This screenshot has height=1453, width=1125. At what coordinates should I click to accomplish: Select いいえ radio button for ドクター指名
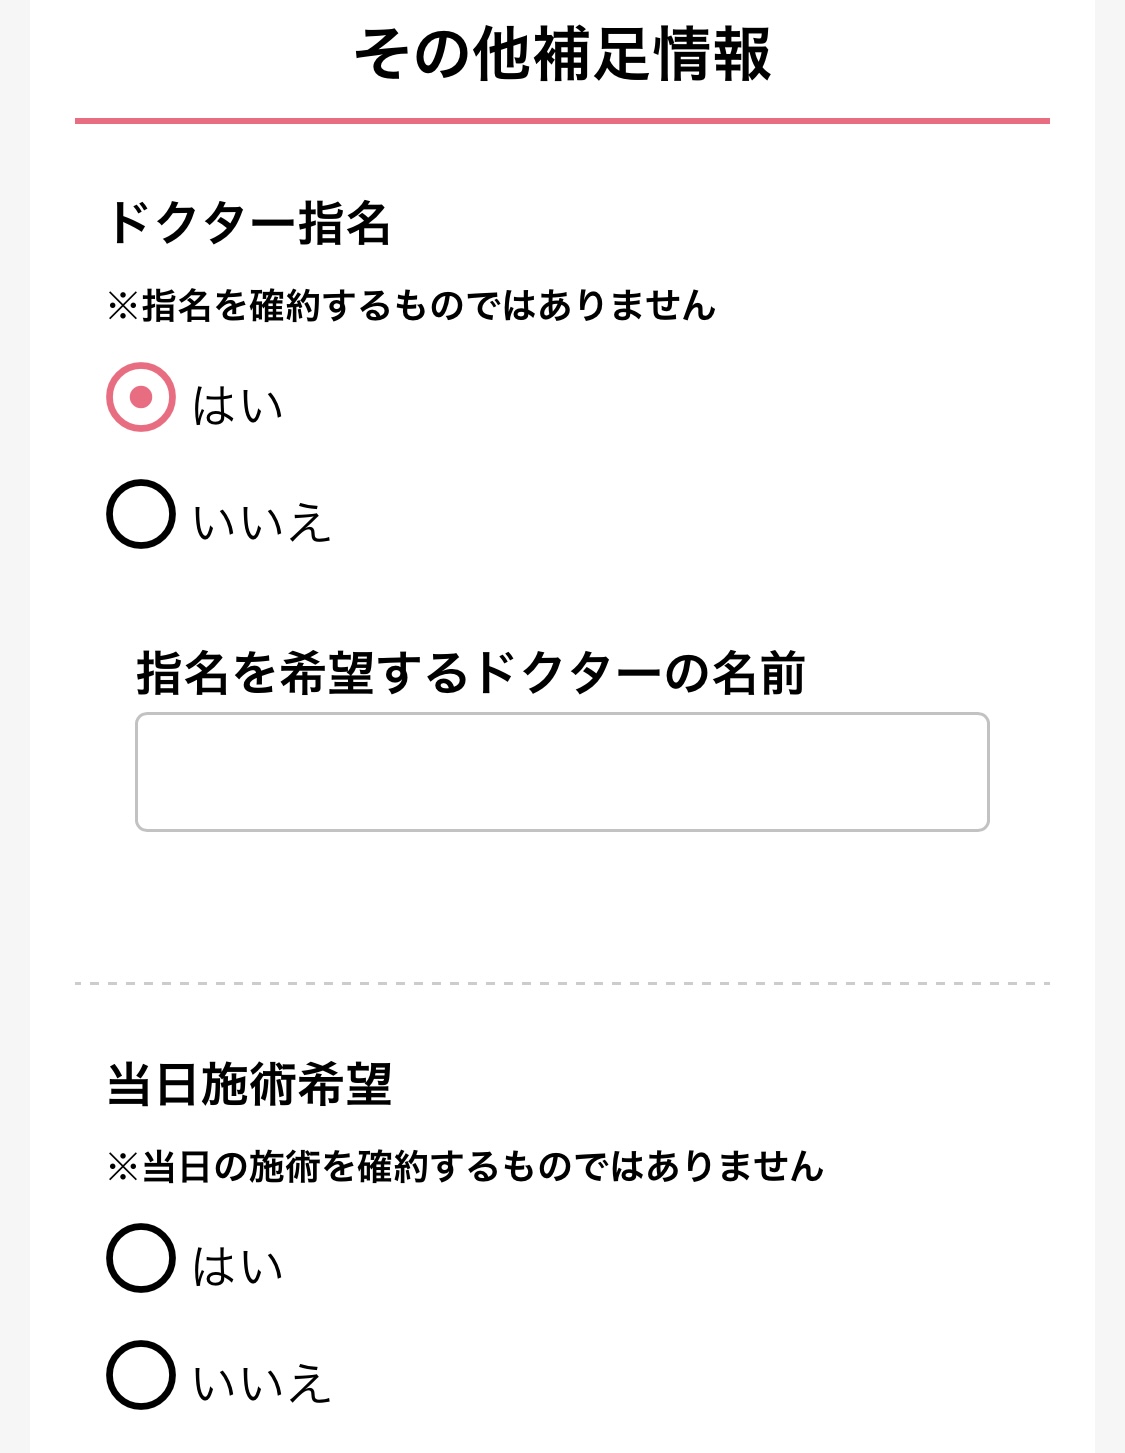click(141, 514)
